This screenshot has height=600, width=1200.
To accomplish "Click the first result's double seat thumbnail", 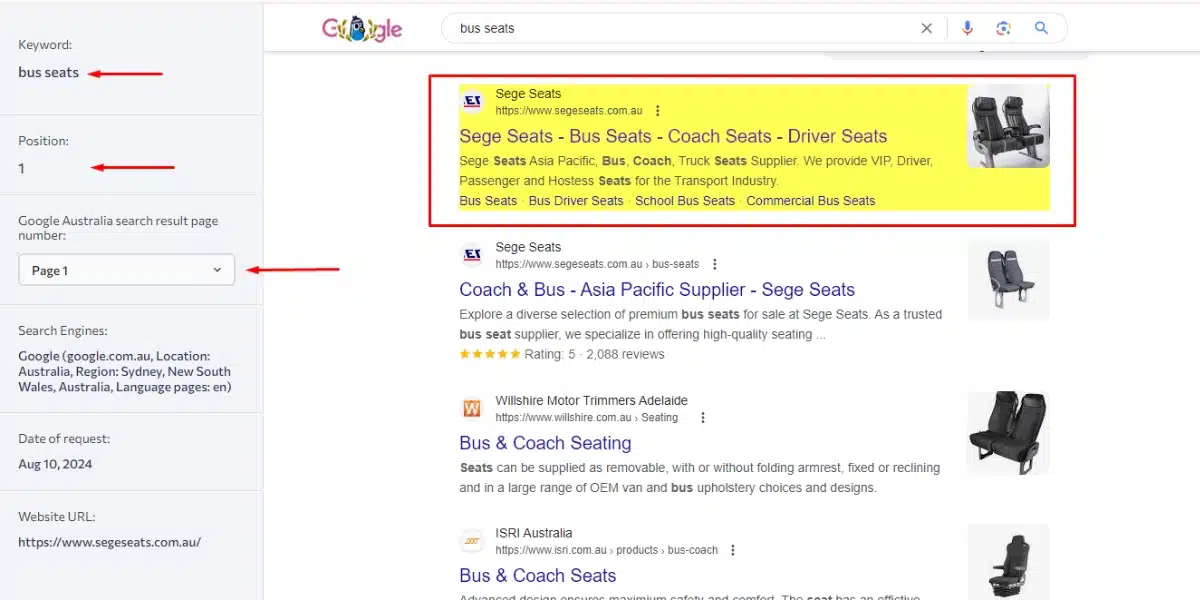I will [1008, 126].
